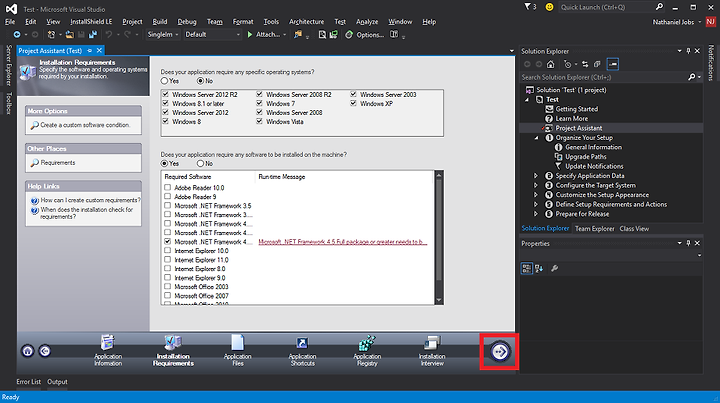Click the scroll down arrow of software list
Viewport: 720px width, 403px height.
click(x=439, y=300)
